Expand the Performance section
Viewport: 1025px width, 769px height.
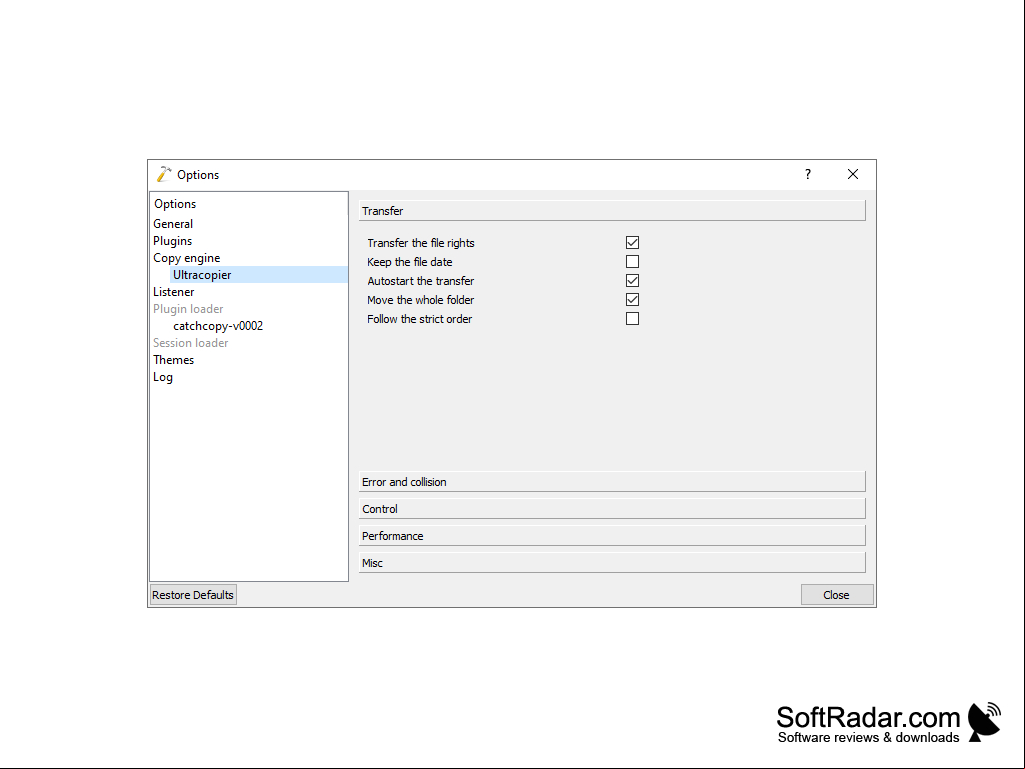[x=612, y=536]
